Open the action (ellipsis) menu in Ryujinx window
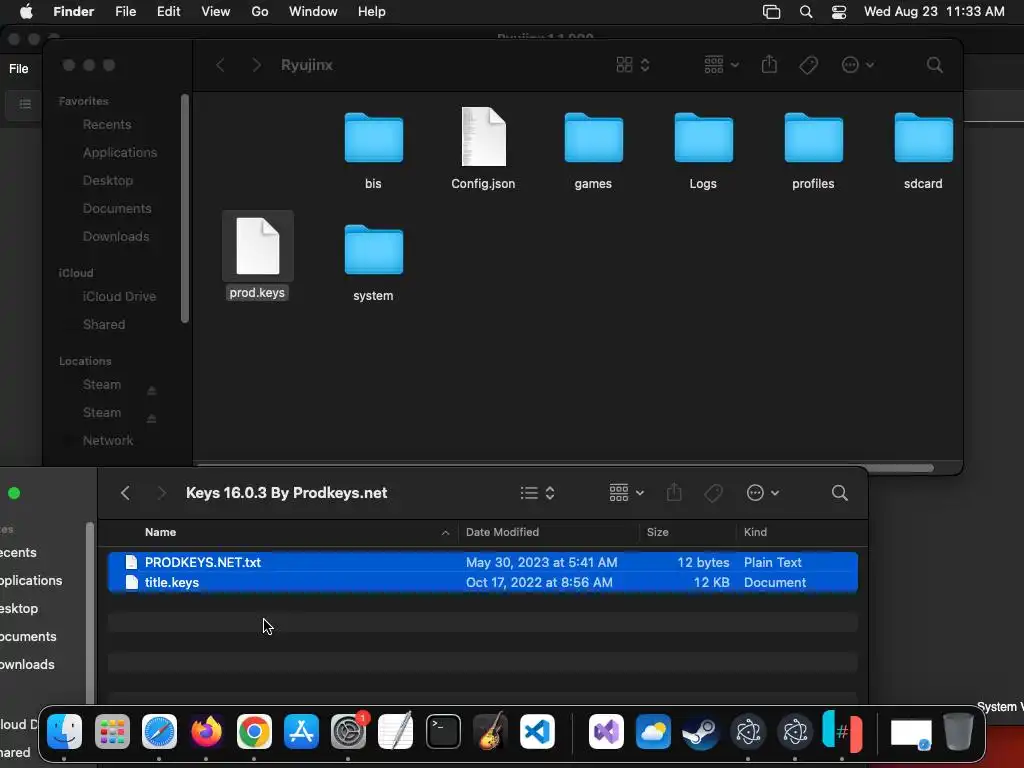Image resolution: width=1024 pixels, height=768 pixels. click(857, 65)
